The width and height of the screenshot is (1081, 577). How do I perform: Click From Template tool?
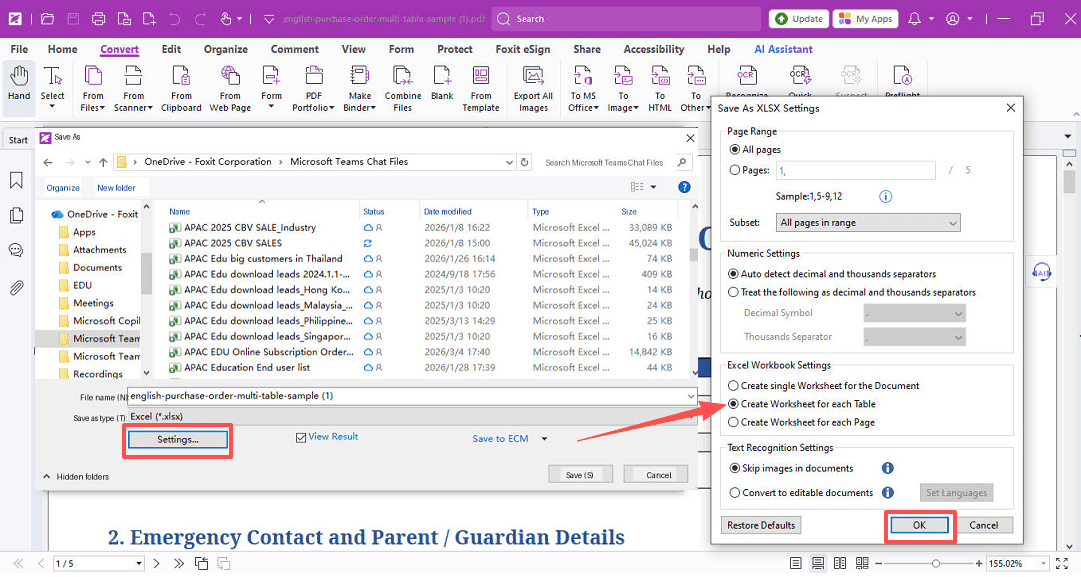click(481, 88)
